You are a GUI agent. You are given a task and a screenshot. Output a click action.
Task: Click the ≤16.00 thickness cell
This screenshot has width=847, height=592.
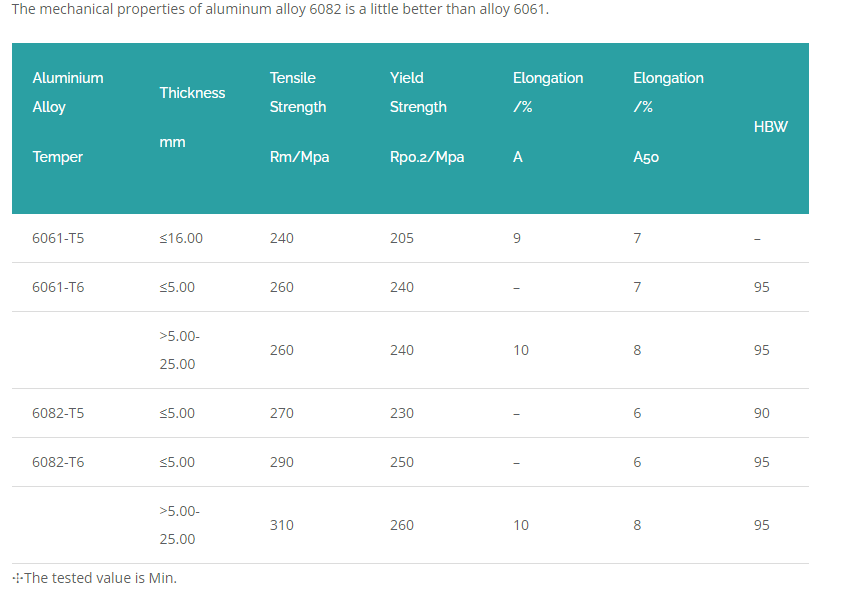[x=181, y=238]
